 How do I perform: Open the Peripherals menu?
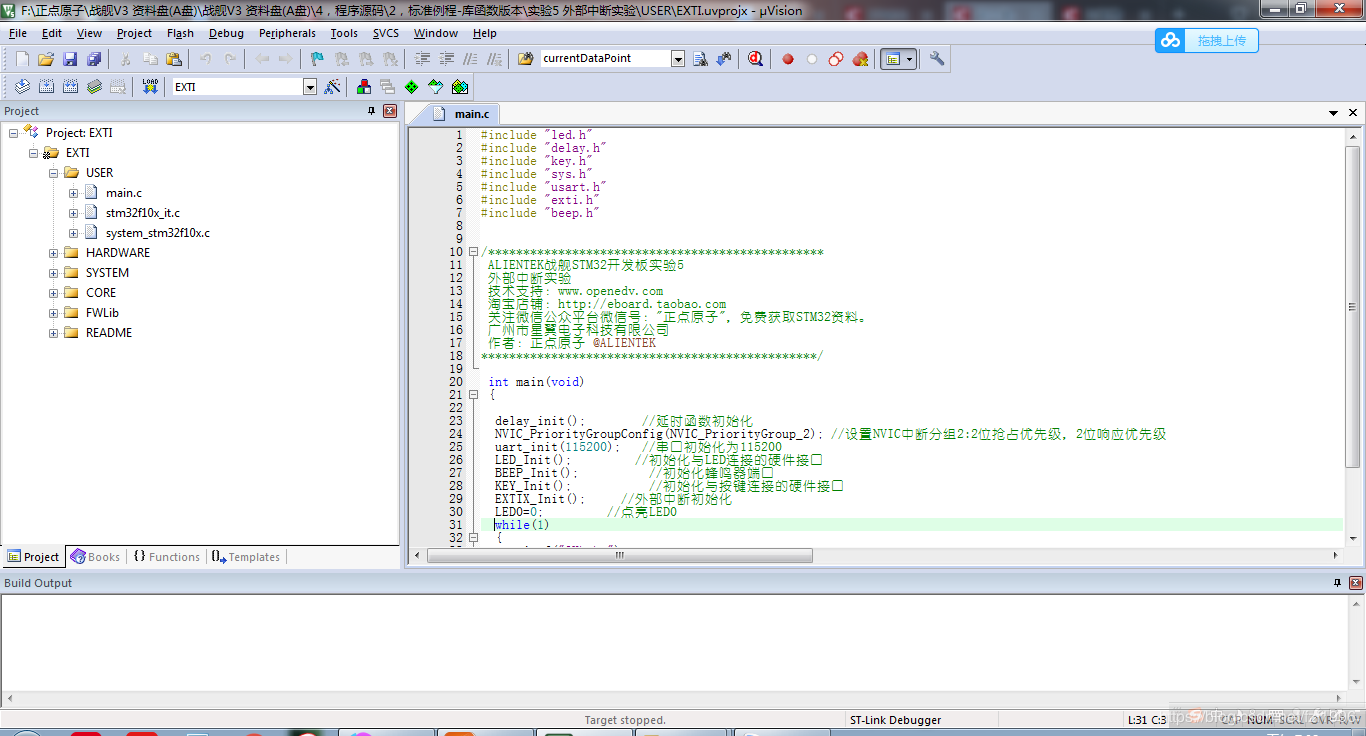(x=287, y=33)
